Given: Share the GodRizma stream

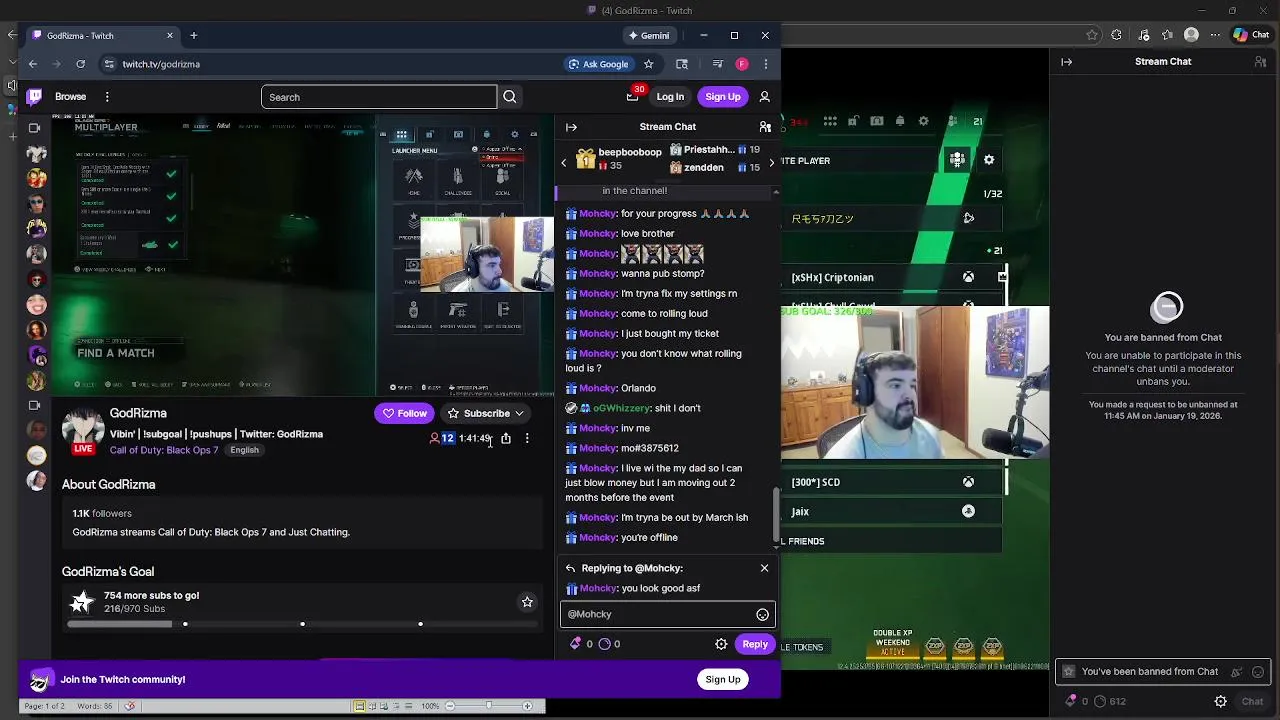Looking at the screenshot, I should (506, 438).
